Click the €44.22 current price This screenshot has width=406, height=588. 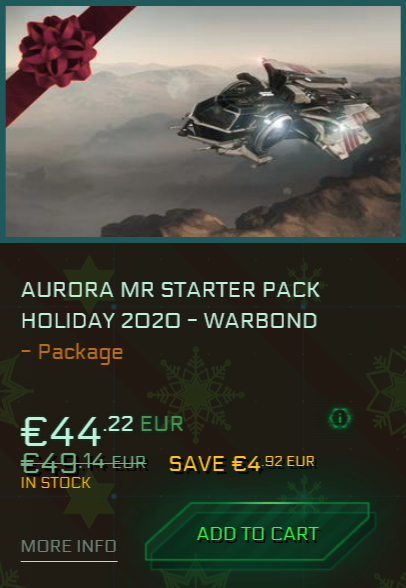tap(77, 430)
